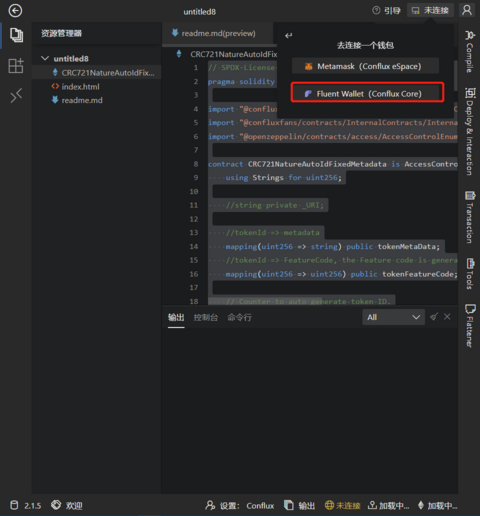The width and height of the screenshot is (480, 516).
Task: Open the 引导 guide help button
Action: pos(386,11)
